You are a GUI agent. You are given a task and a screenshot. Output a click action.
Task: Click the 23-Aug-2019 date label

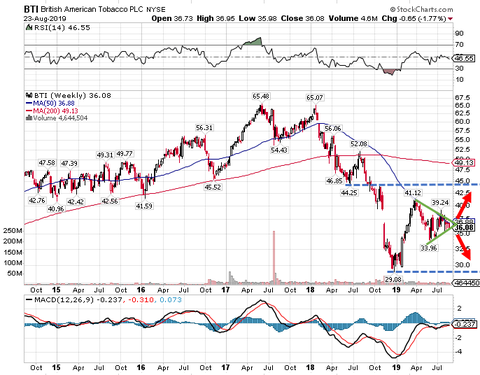[x=45, y=19]
